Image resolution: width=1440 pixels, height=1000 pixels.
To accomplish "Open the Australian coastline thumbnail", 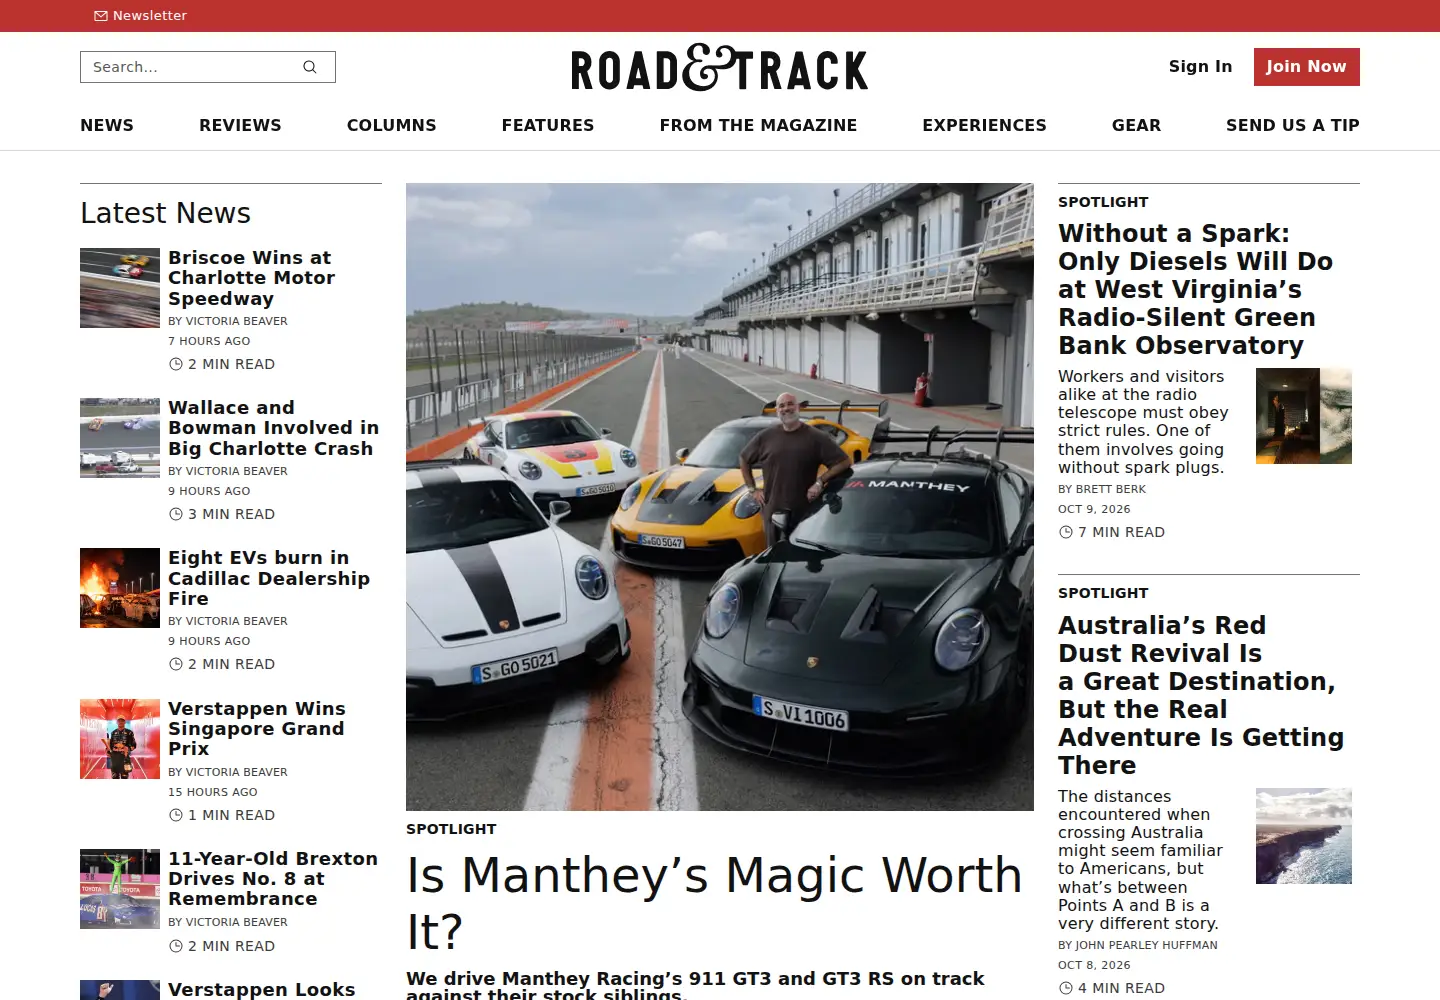I will tap(1304, 836).
